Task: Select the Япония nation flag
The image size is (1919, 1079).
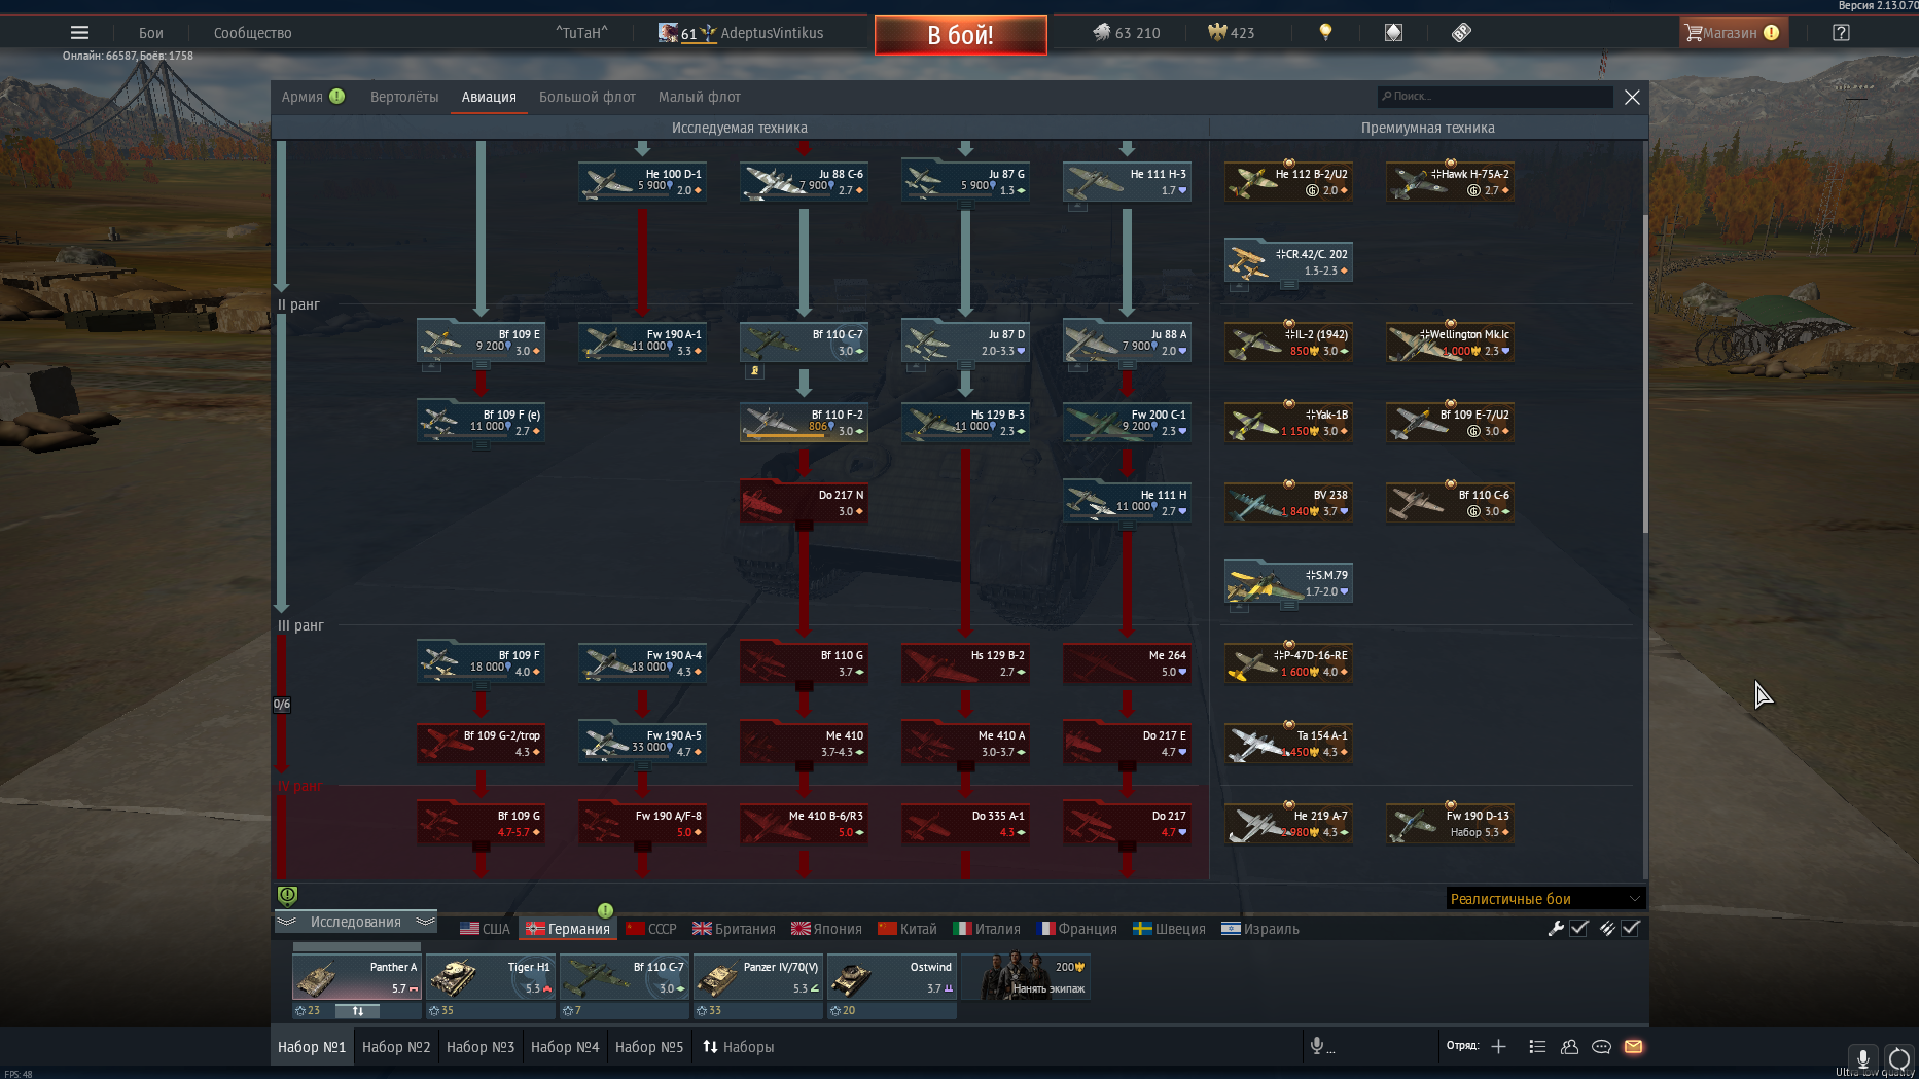Action: pyautogui.click(x=826, y=929)
